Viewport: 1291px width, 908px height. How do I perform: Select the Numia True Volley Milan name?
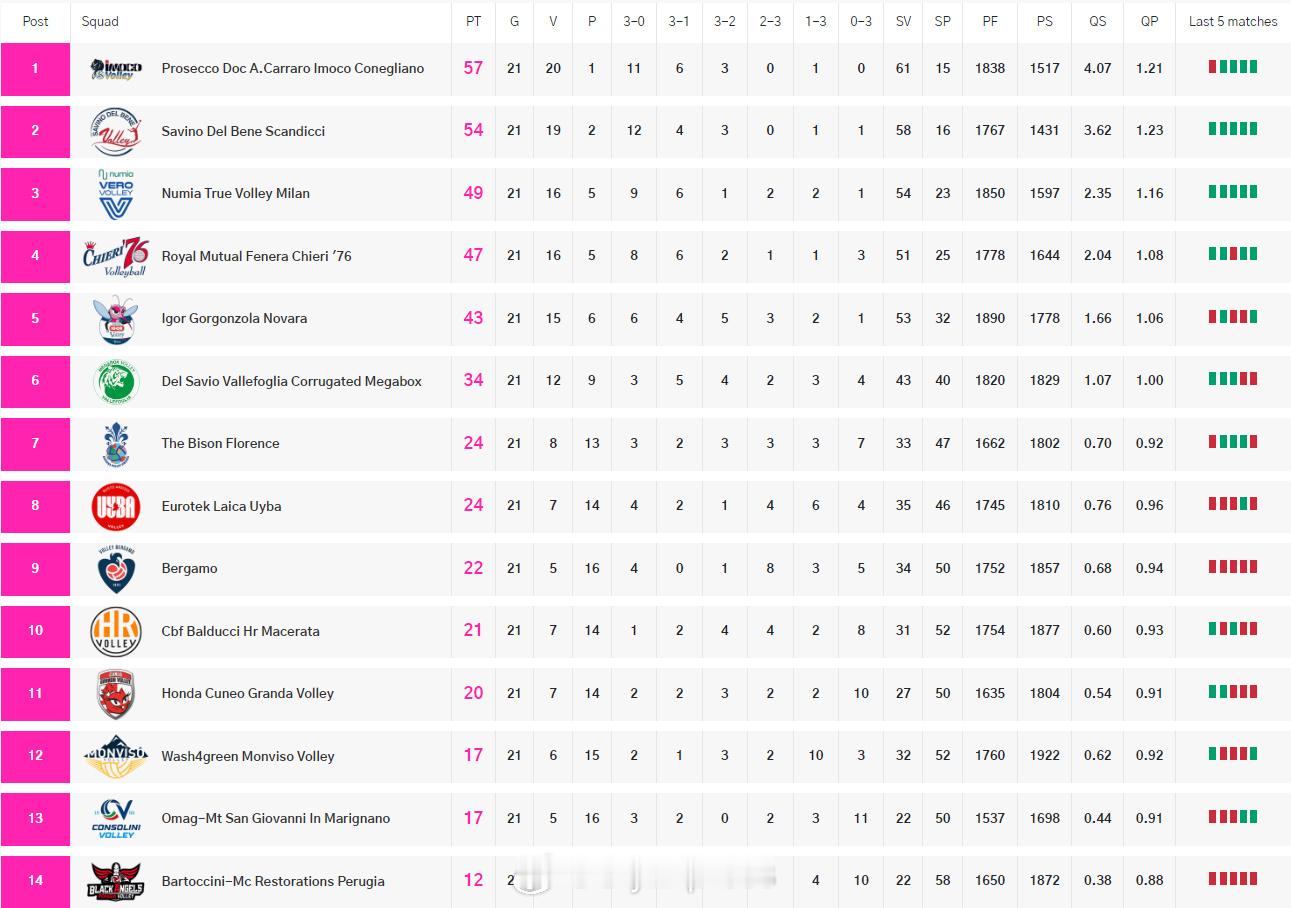coord(236,193)
